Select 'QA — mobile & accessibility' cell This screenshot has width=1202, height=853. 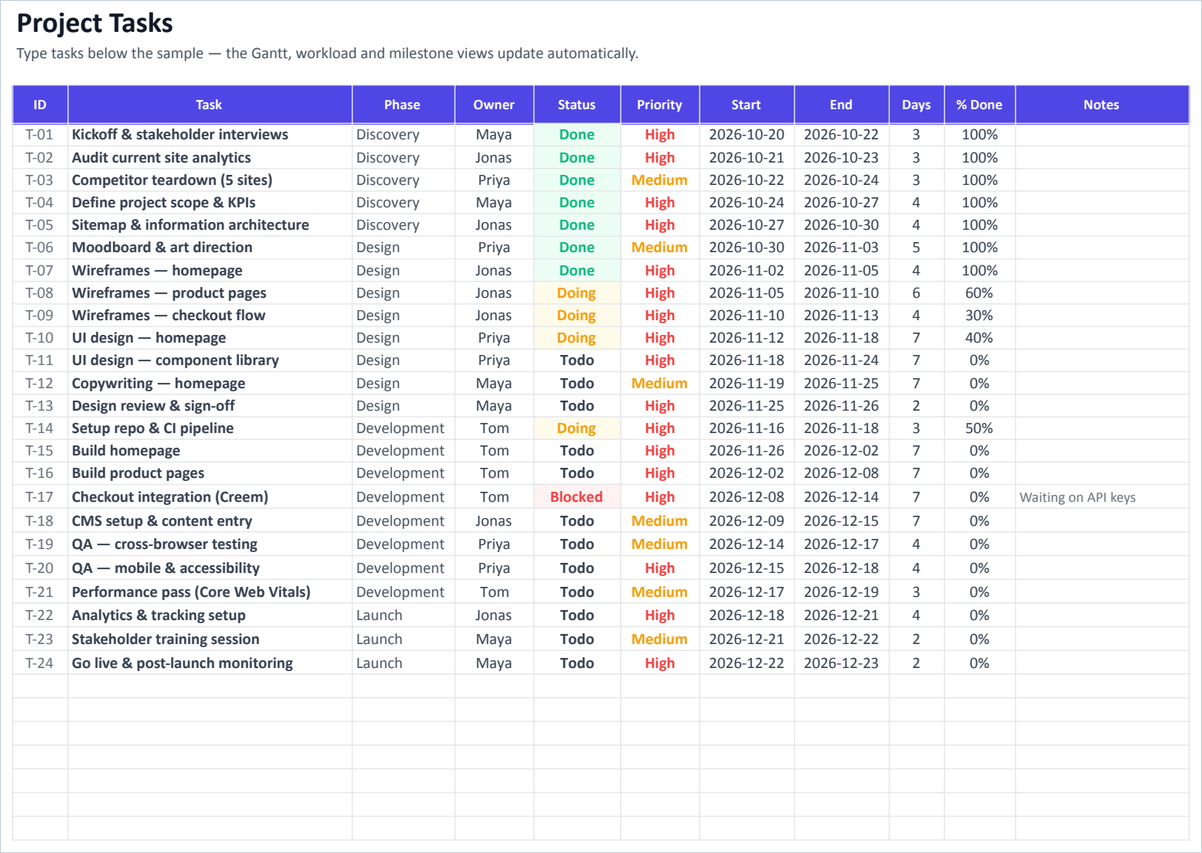pyautogui.click(x=210, y=568)
